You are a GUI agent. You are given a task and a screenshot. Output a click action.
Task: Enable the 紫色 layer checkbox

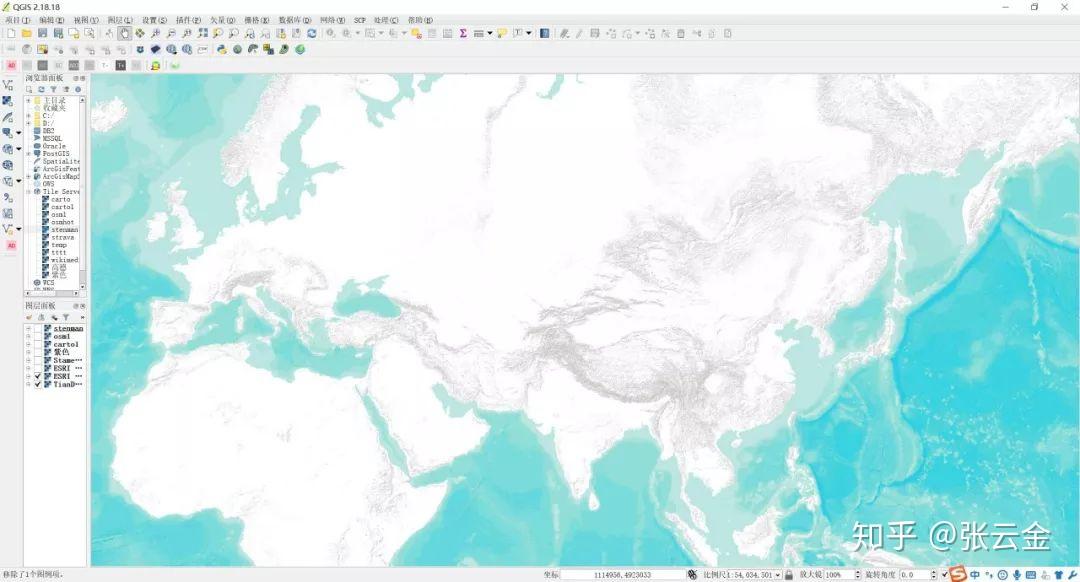[39, 353]
